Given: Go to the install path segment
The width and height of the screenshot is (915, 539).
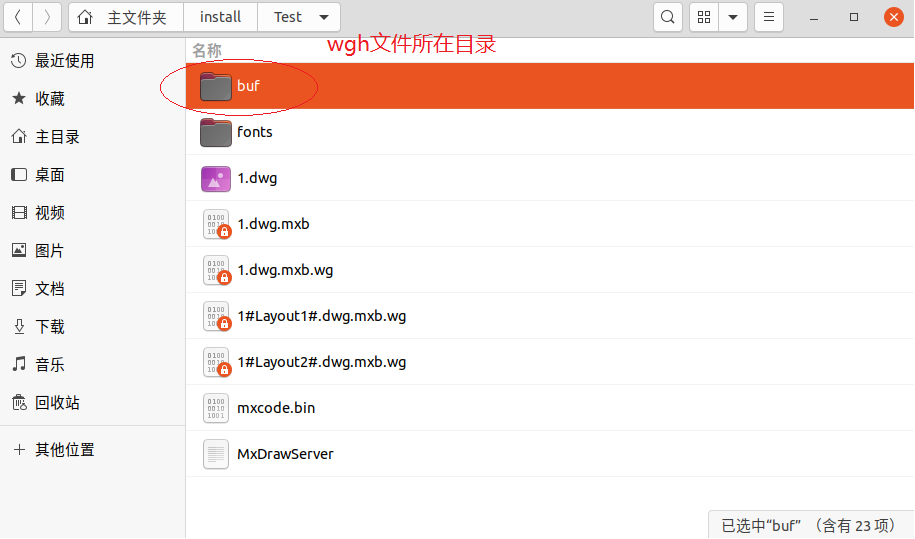Looking at the screenshot, I should tap(220, 18).
